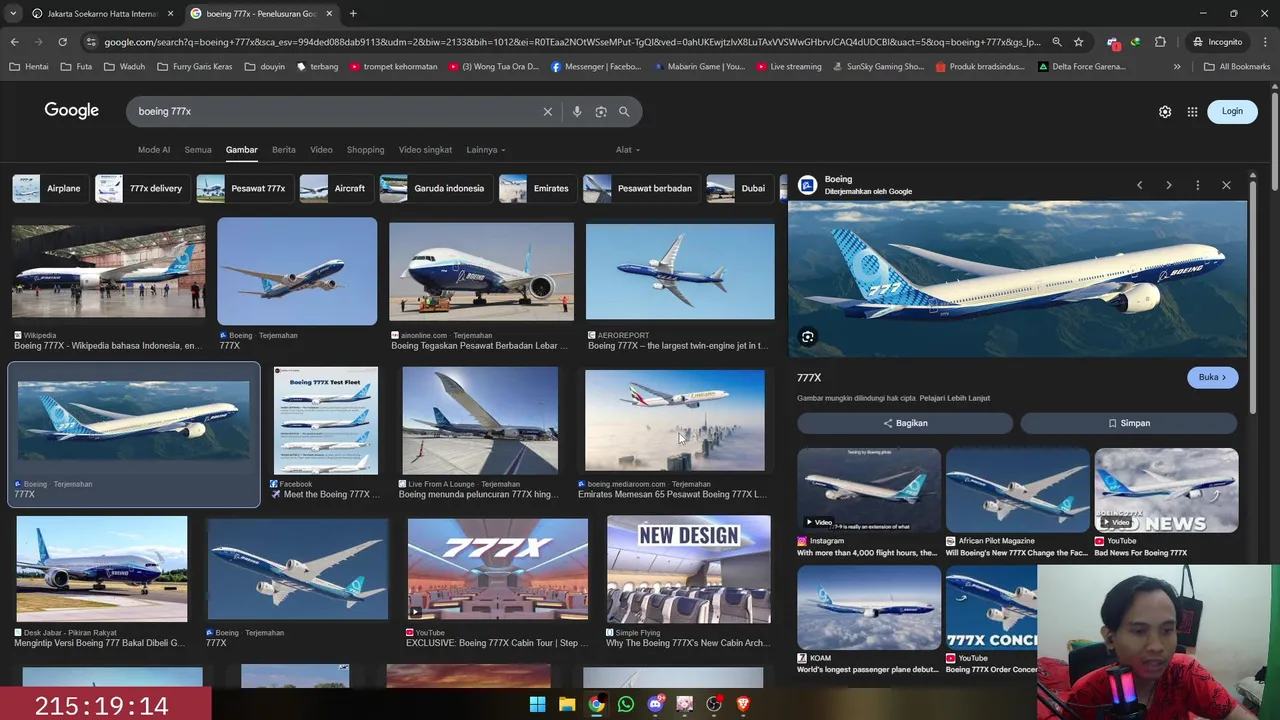Open the AEROREPORT Boeing 777X thumbnail
The width and height of the screenshot is (1280, 720).
[680, 271]
